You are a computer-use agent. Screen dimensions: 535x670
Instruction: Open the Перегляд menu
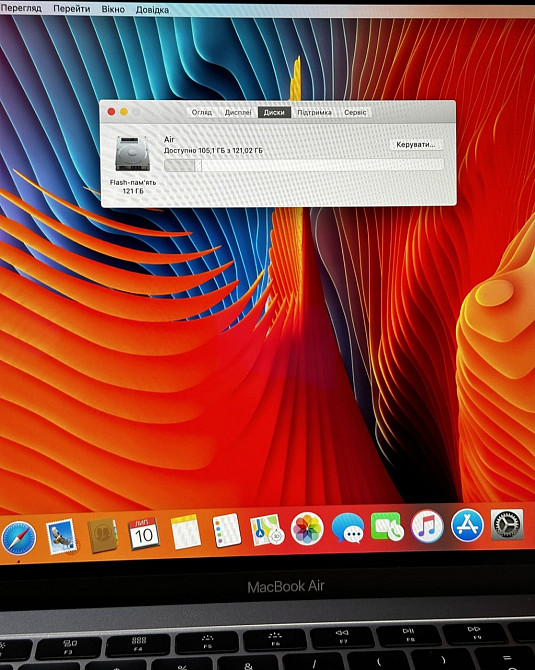[21, 8]
